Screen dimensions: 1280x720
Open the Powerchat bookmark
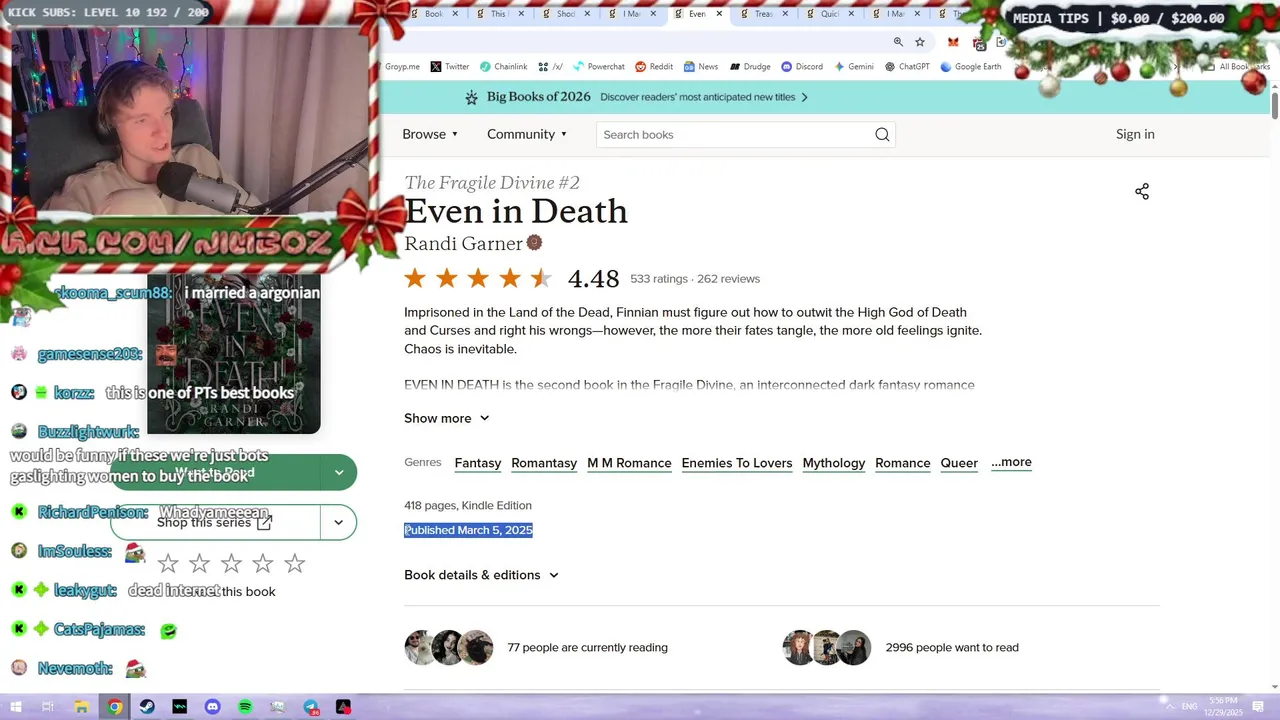tap(598, 67)
